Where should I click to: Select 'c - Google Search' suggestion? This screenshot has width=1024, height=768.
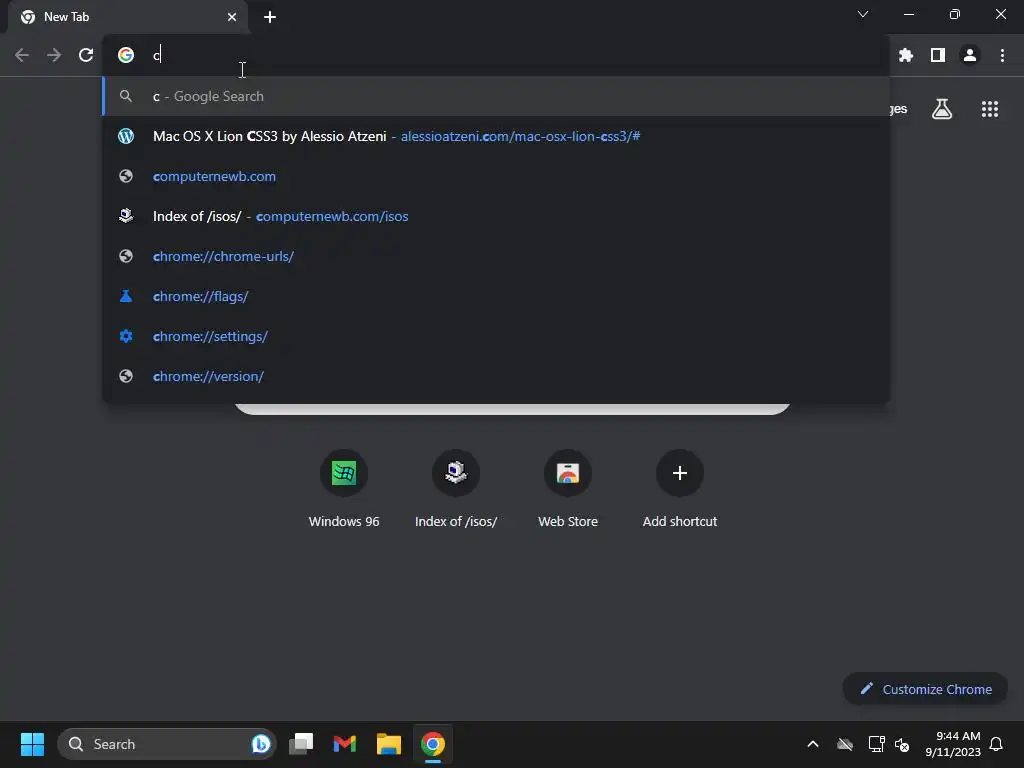(496, 97)
